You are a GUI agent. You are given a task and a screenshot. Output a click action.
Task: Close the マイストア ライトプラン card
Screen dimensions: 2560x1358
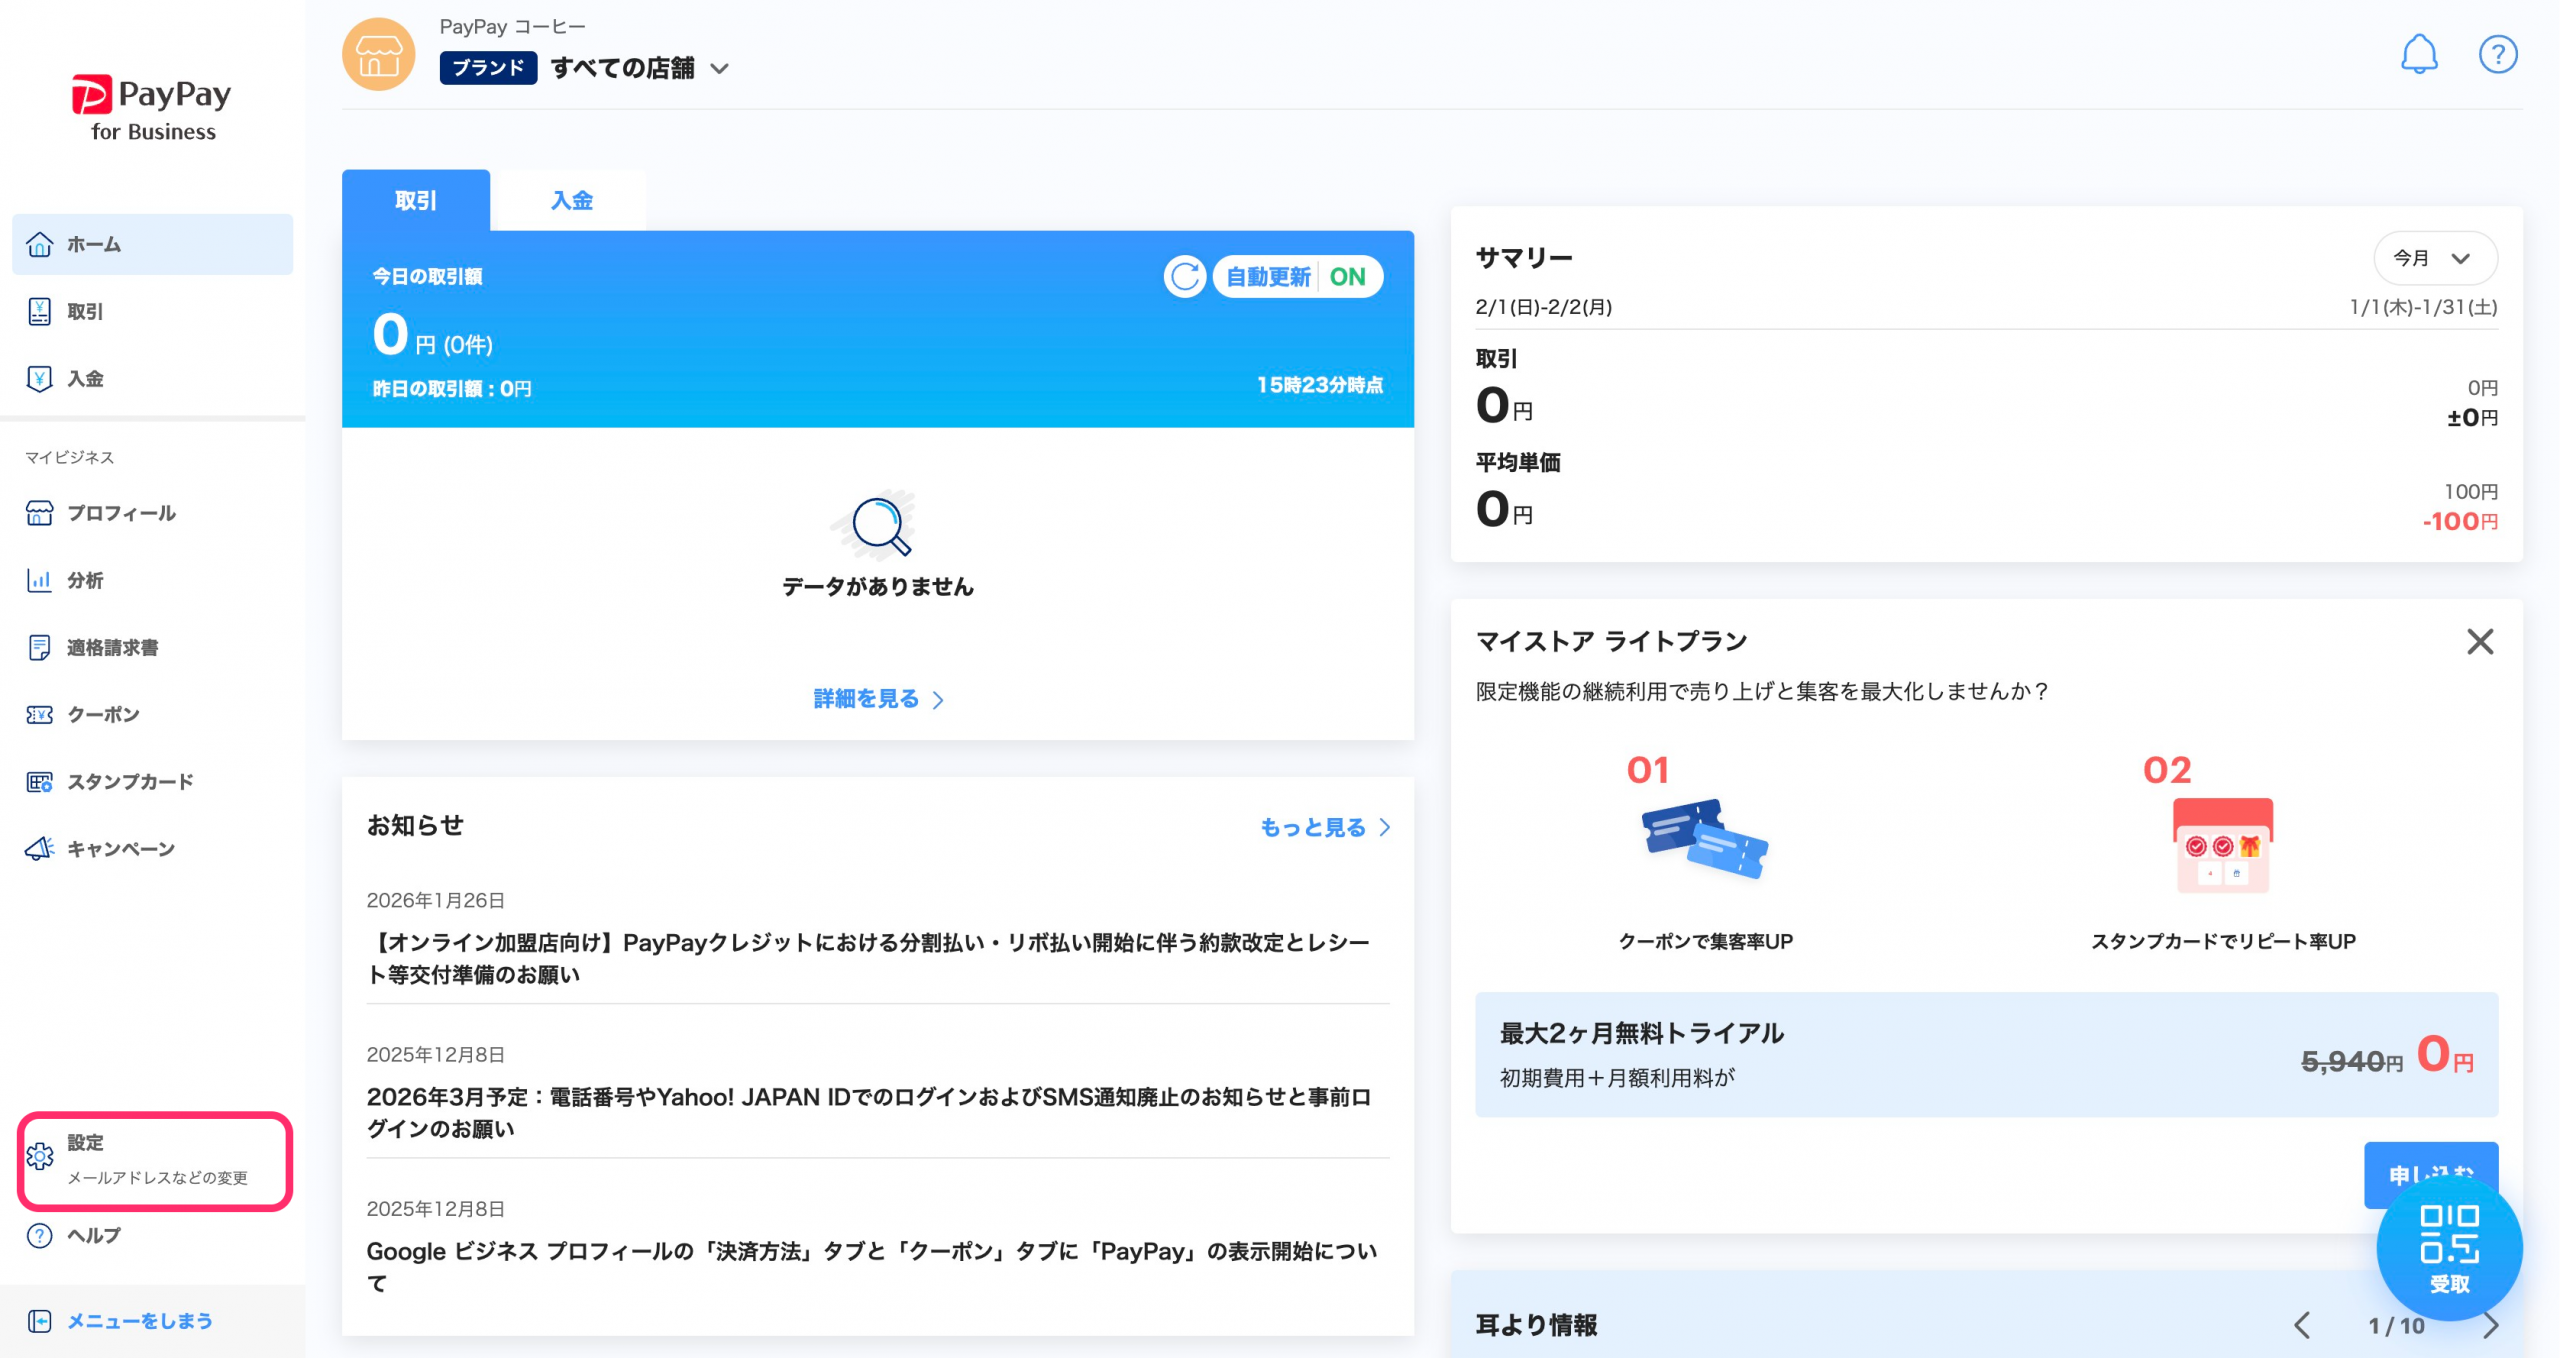pos(2479,641)
